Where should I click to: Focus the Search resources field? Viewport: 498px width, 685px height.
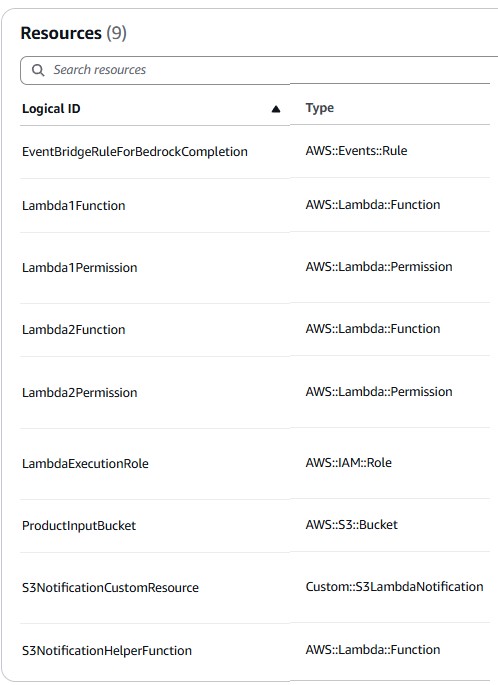tap(259, 70)
